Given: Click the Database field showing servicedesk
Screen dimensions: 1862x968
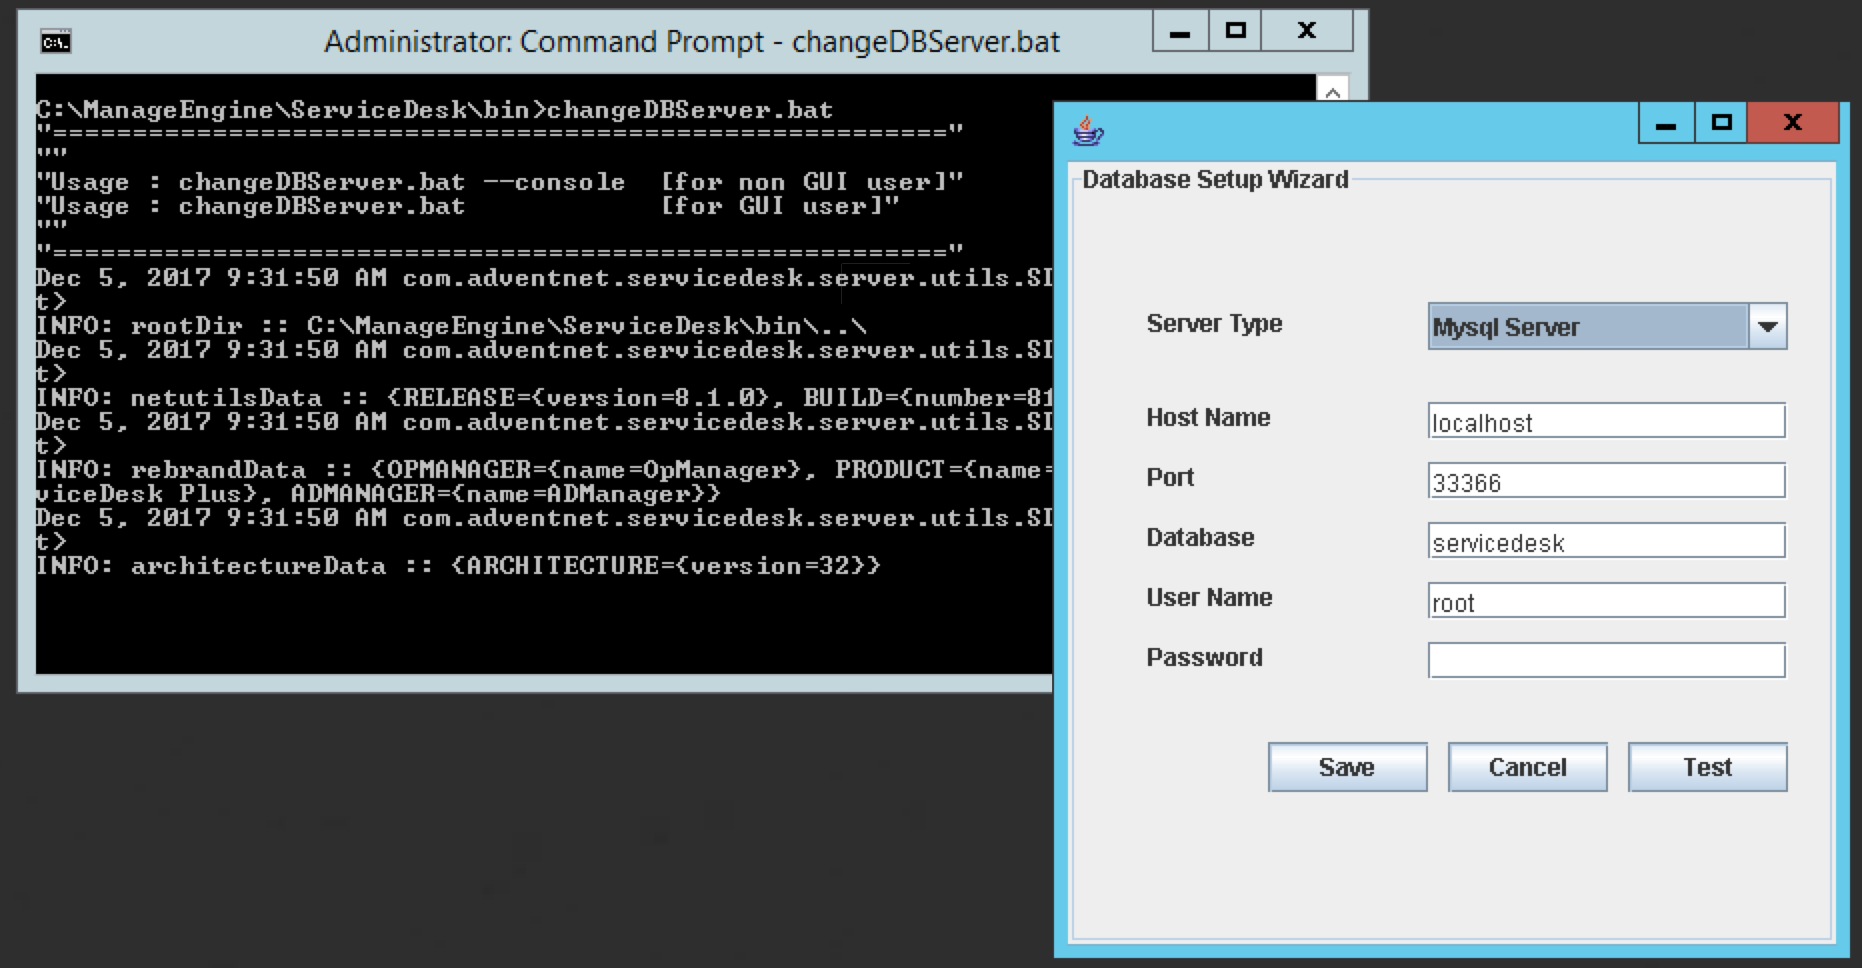Looking at the screenshot, I should click(x=1606, y=541).
